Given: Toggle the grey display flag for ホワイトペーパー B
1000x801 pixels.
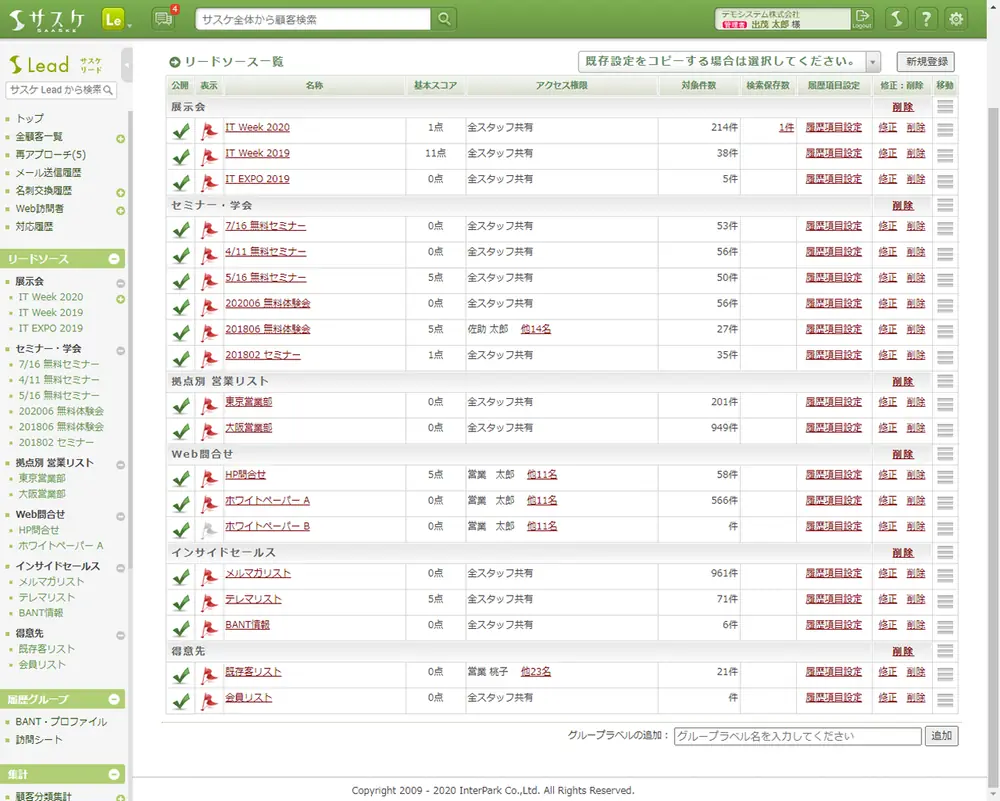Looking at the screenshot, I should [208, 529].
